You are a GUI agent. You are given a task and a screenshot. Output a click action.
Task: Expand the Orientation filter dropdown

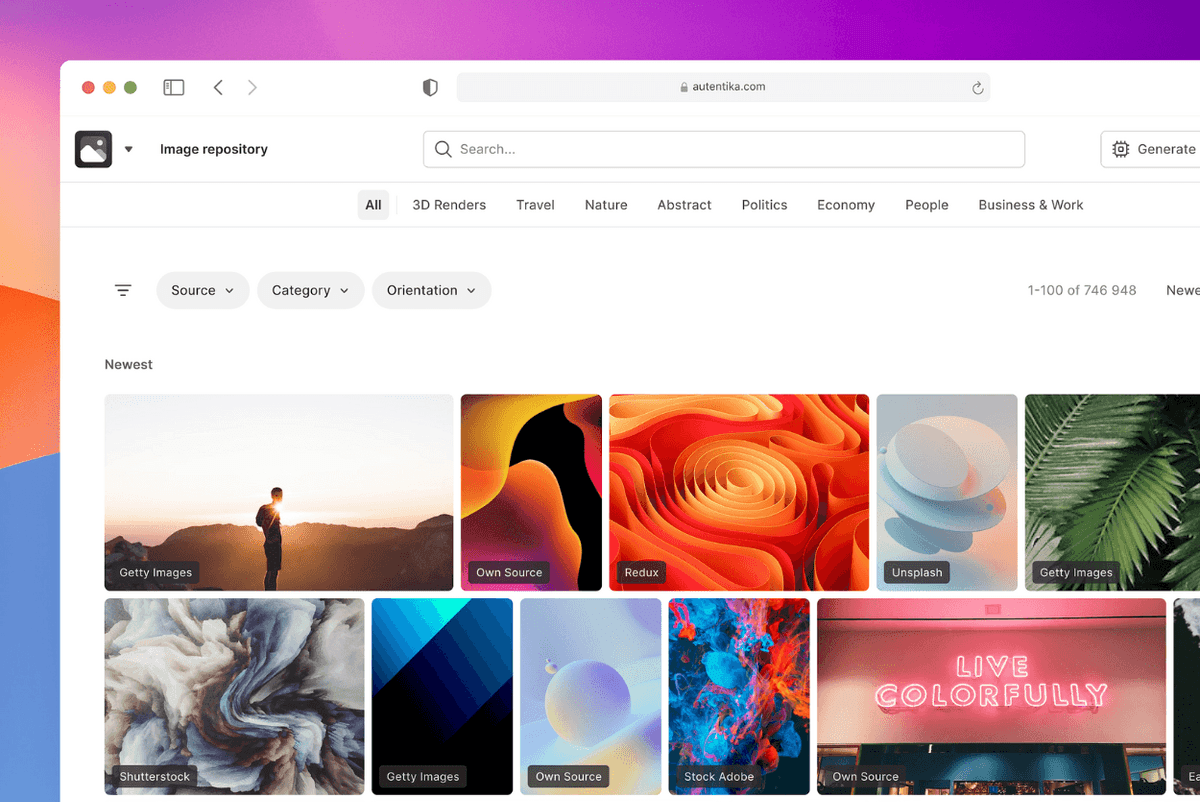[x=432, y=290]
